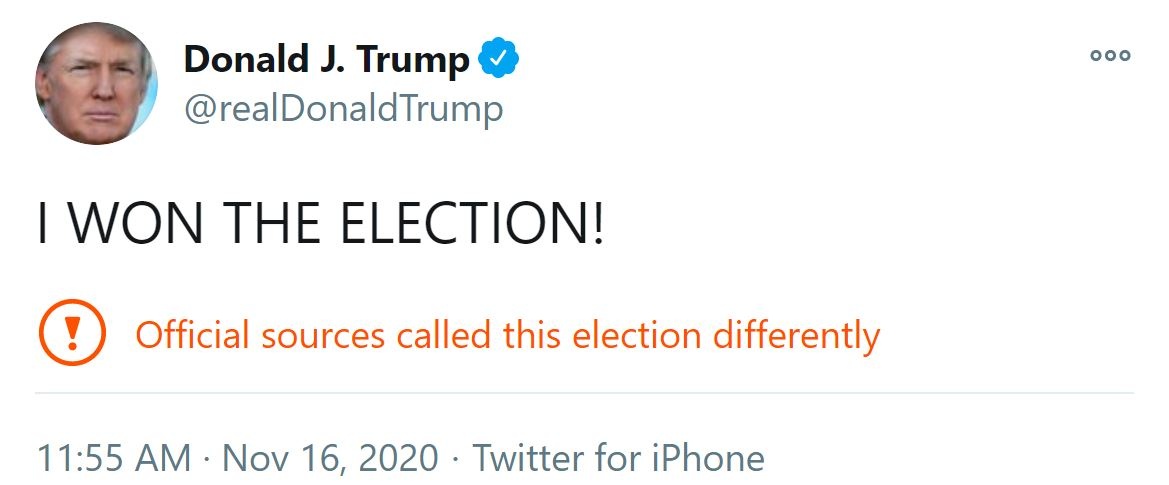Open the "Twitter for iPhone" source link
The height and width of the screenshot is (485, 1169).
(x=618, y=459)
